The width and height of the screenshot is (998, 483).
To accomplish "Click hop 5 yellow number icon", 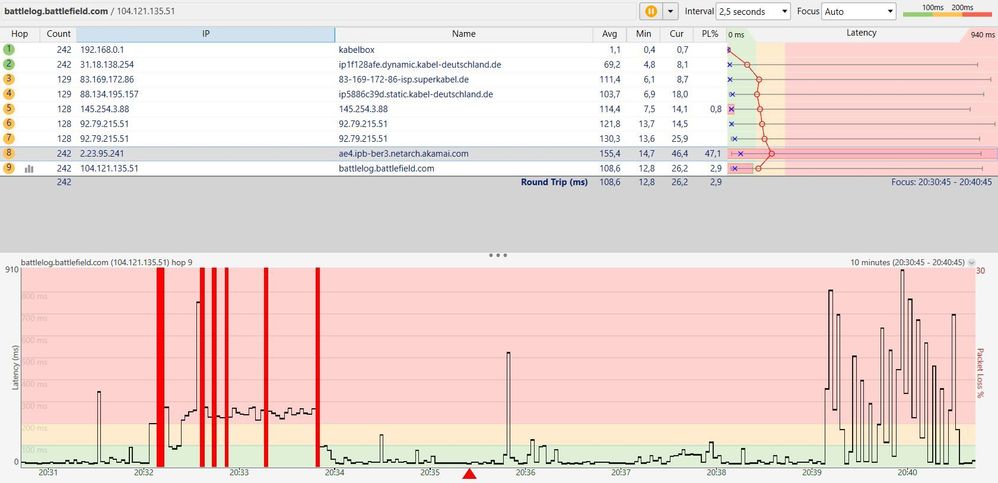I will click(8, 109).
